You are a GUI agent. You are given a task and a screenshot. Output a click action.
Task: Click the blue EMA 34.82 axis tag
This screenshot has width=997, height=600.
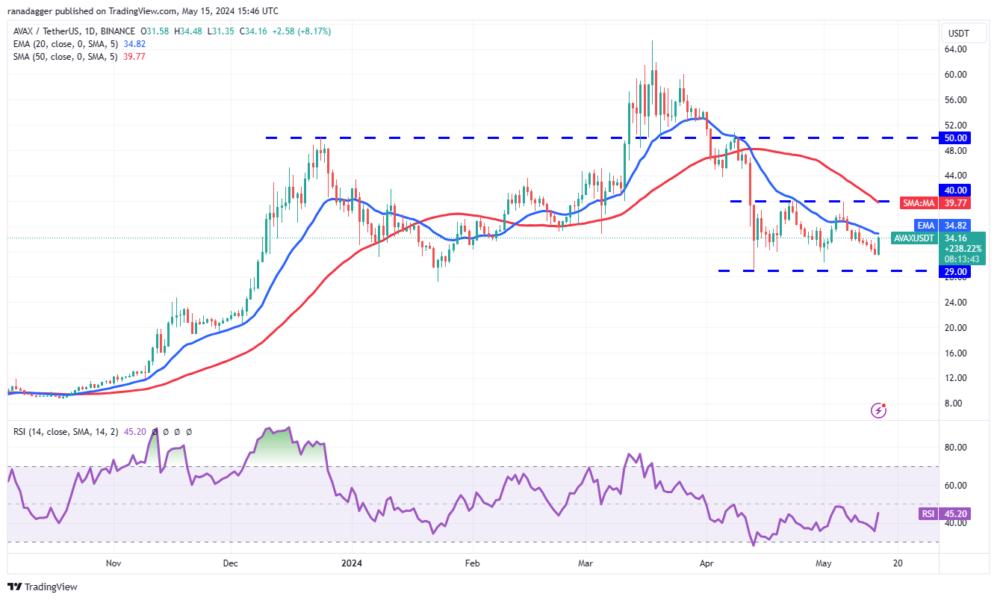click(x=942, y=226)
